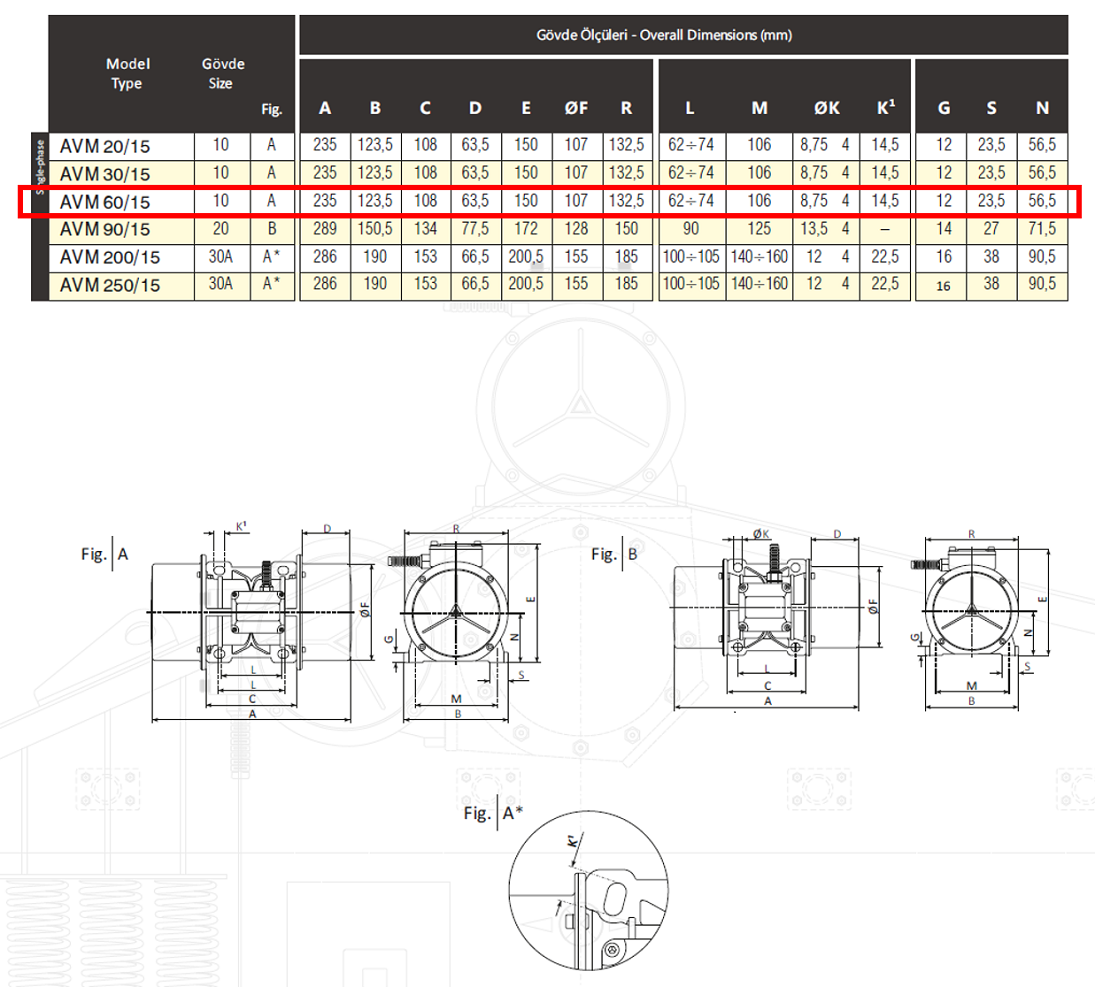The image size is (1095, 987).
Task: Click Fig. 'A*' cell in AVM 250/15 row
Action: (x=272, y=284)
